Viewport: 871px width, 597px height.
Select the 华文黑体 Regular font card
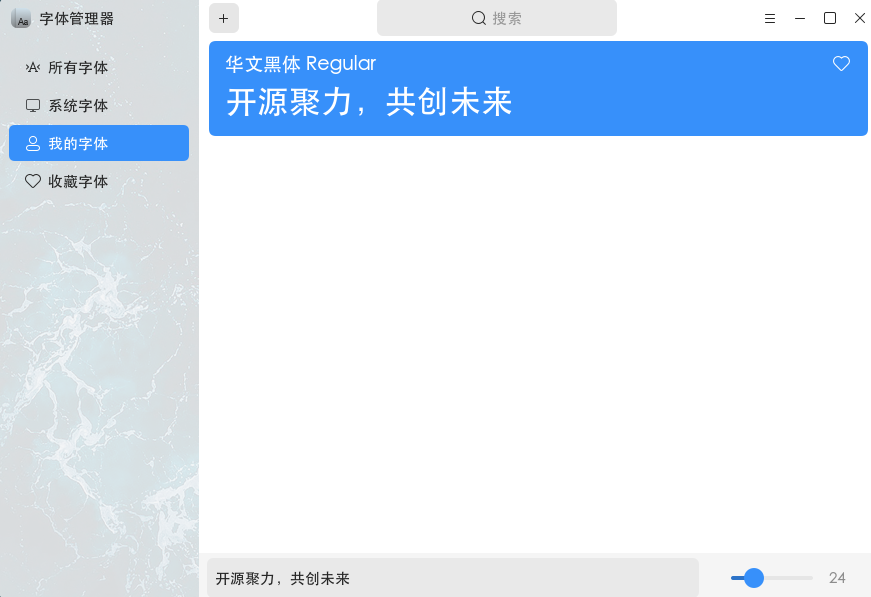click(538, 88)
